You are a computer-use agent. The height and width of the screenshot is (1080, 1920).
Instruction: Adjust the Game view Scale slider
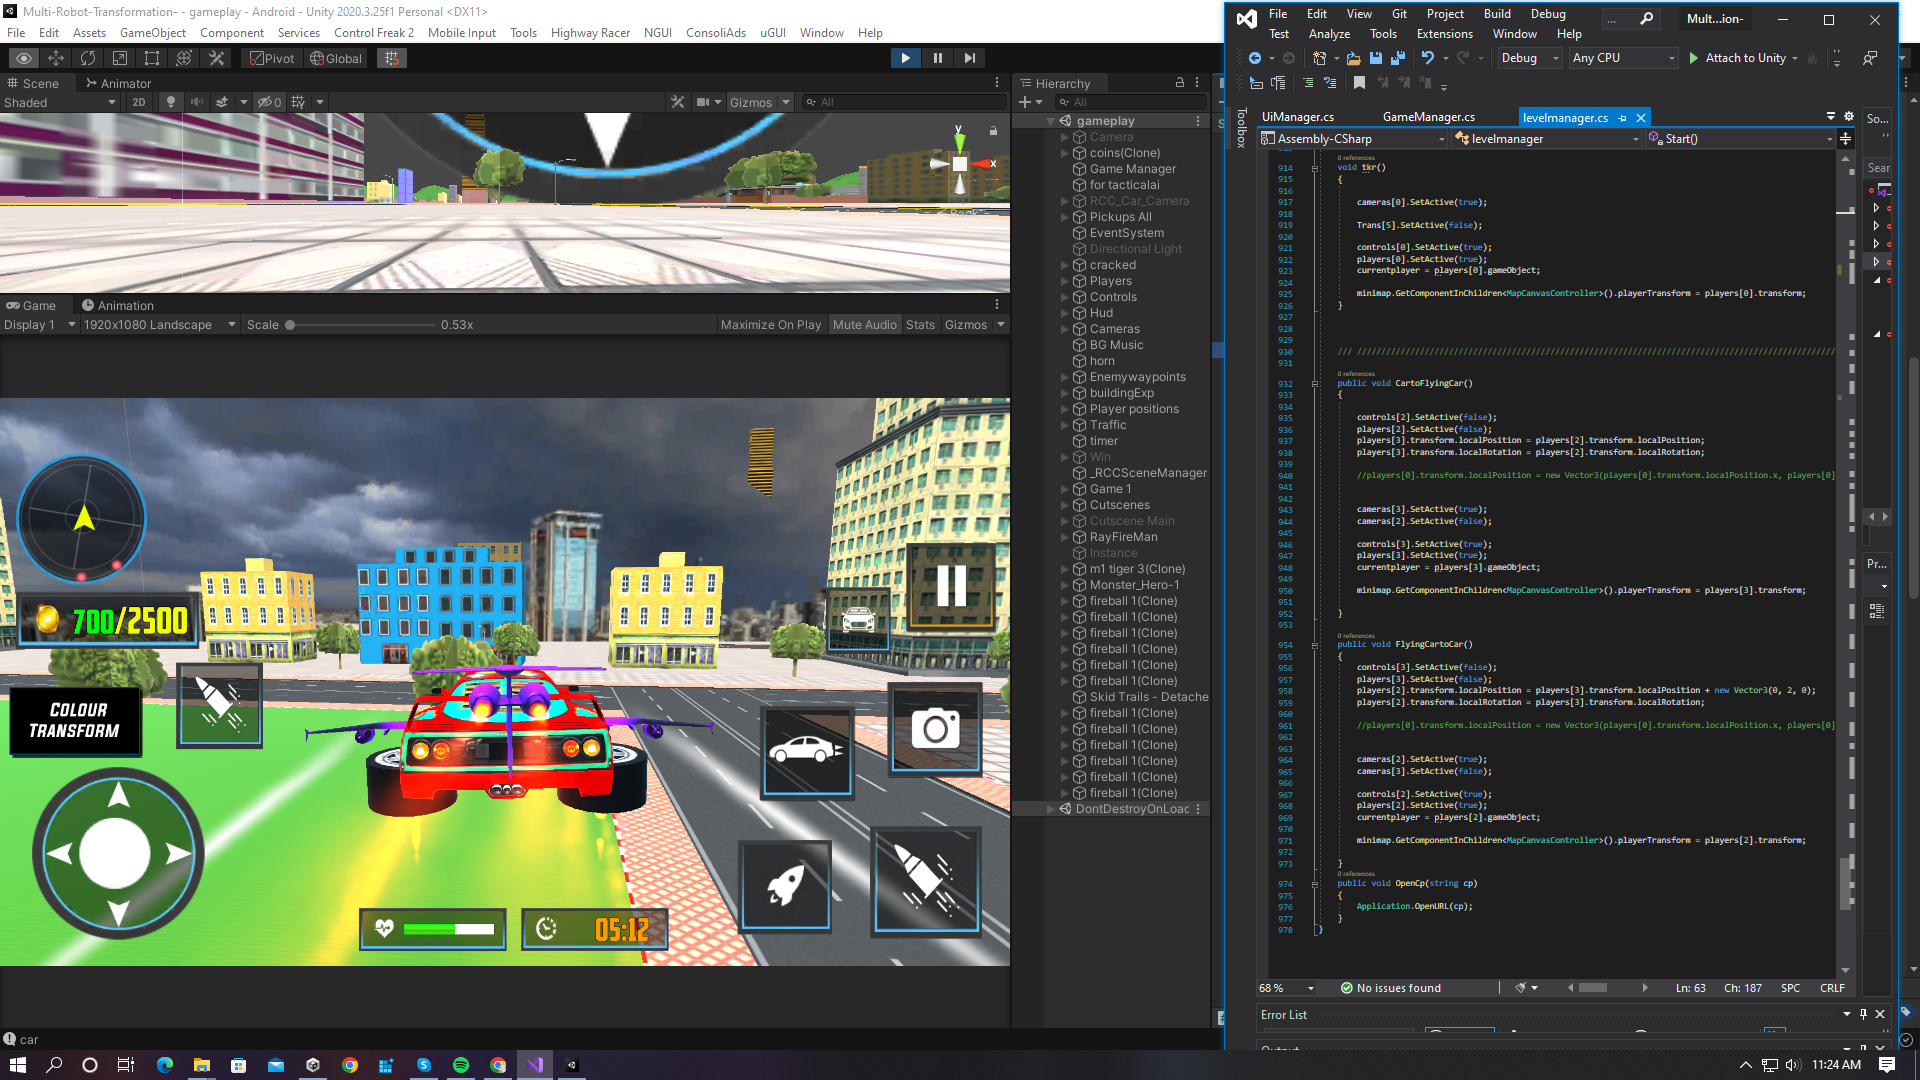click(290, 325)
